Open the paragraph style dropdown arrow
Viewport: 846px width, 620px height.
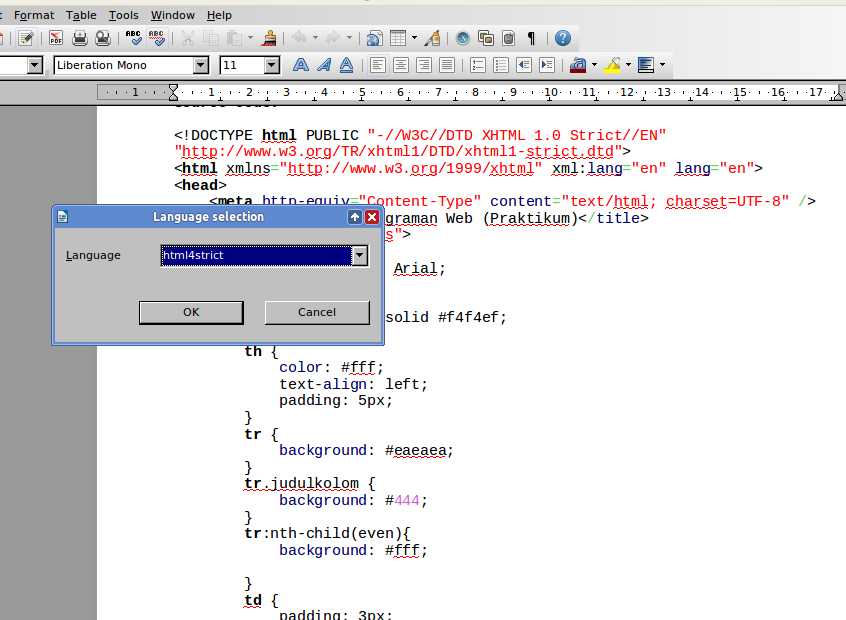tap(35, 65)
